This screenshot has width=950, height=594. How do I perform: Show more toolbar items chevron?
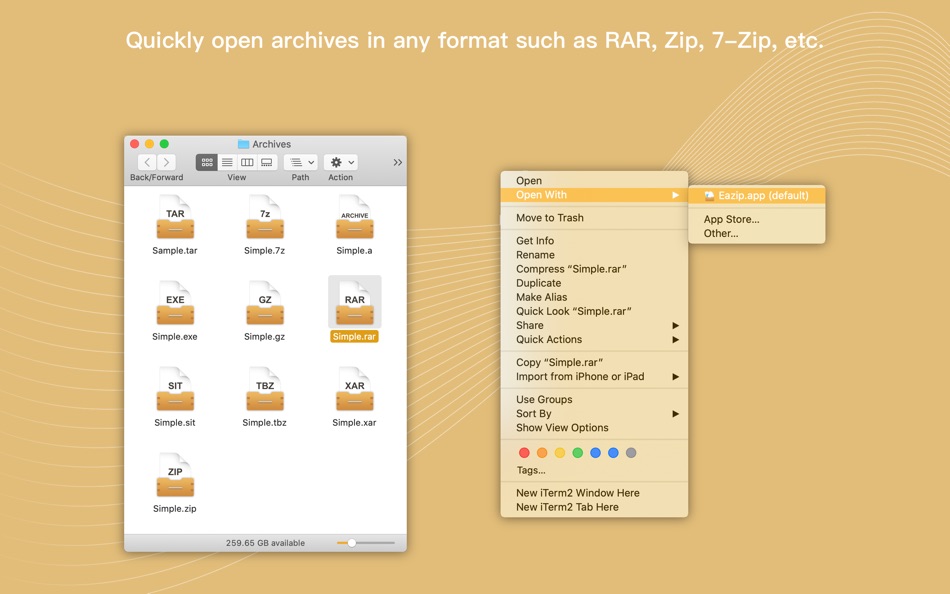point(397,162)
